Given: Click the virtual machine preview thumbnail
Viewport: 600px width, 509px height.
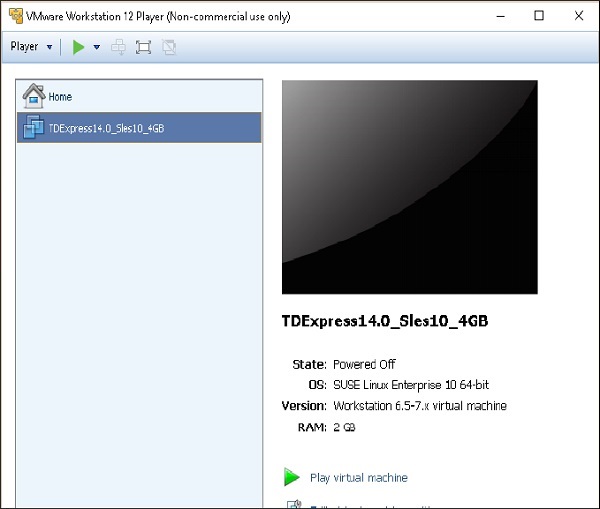Looking at the screenshot, I should (410, 187).
